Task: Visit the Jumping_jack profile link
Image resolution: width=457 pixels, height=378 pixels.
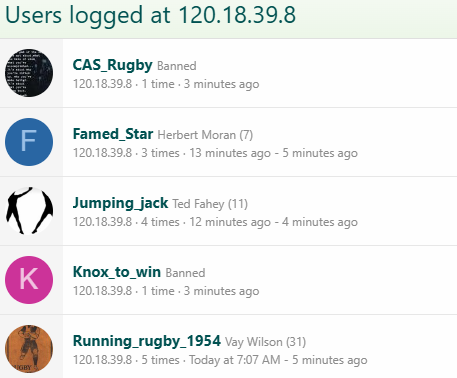Action: click(x=120, y=203)
